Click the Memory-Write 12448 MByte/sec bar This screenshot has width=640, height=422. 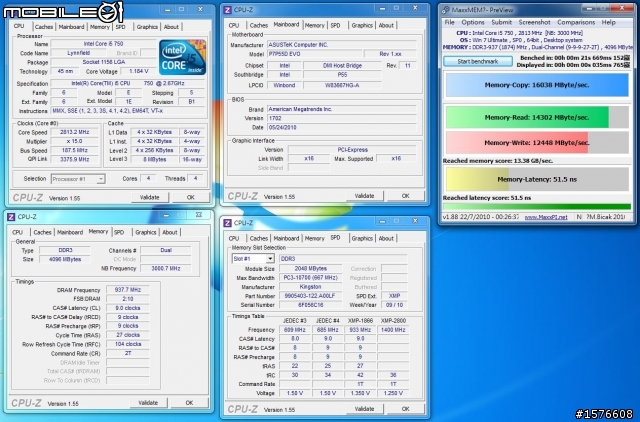pyautogui.click(x=537, y=143)
